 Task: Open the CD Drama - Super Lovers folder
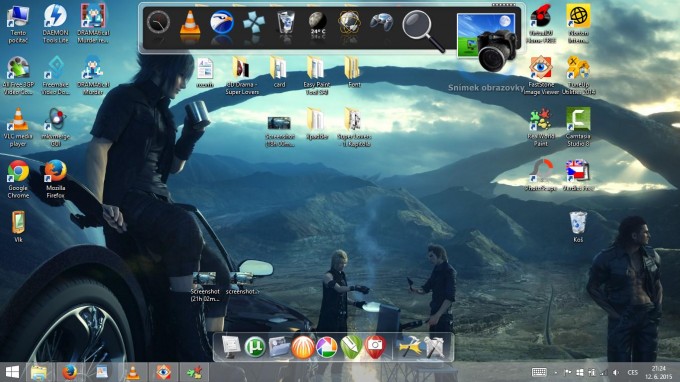click(x=242, y=75)
